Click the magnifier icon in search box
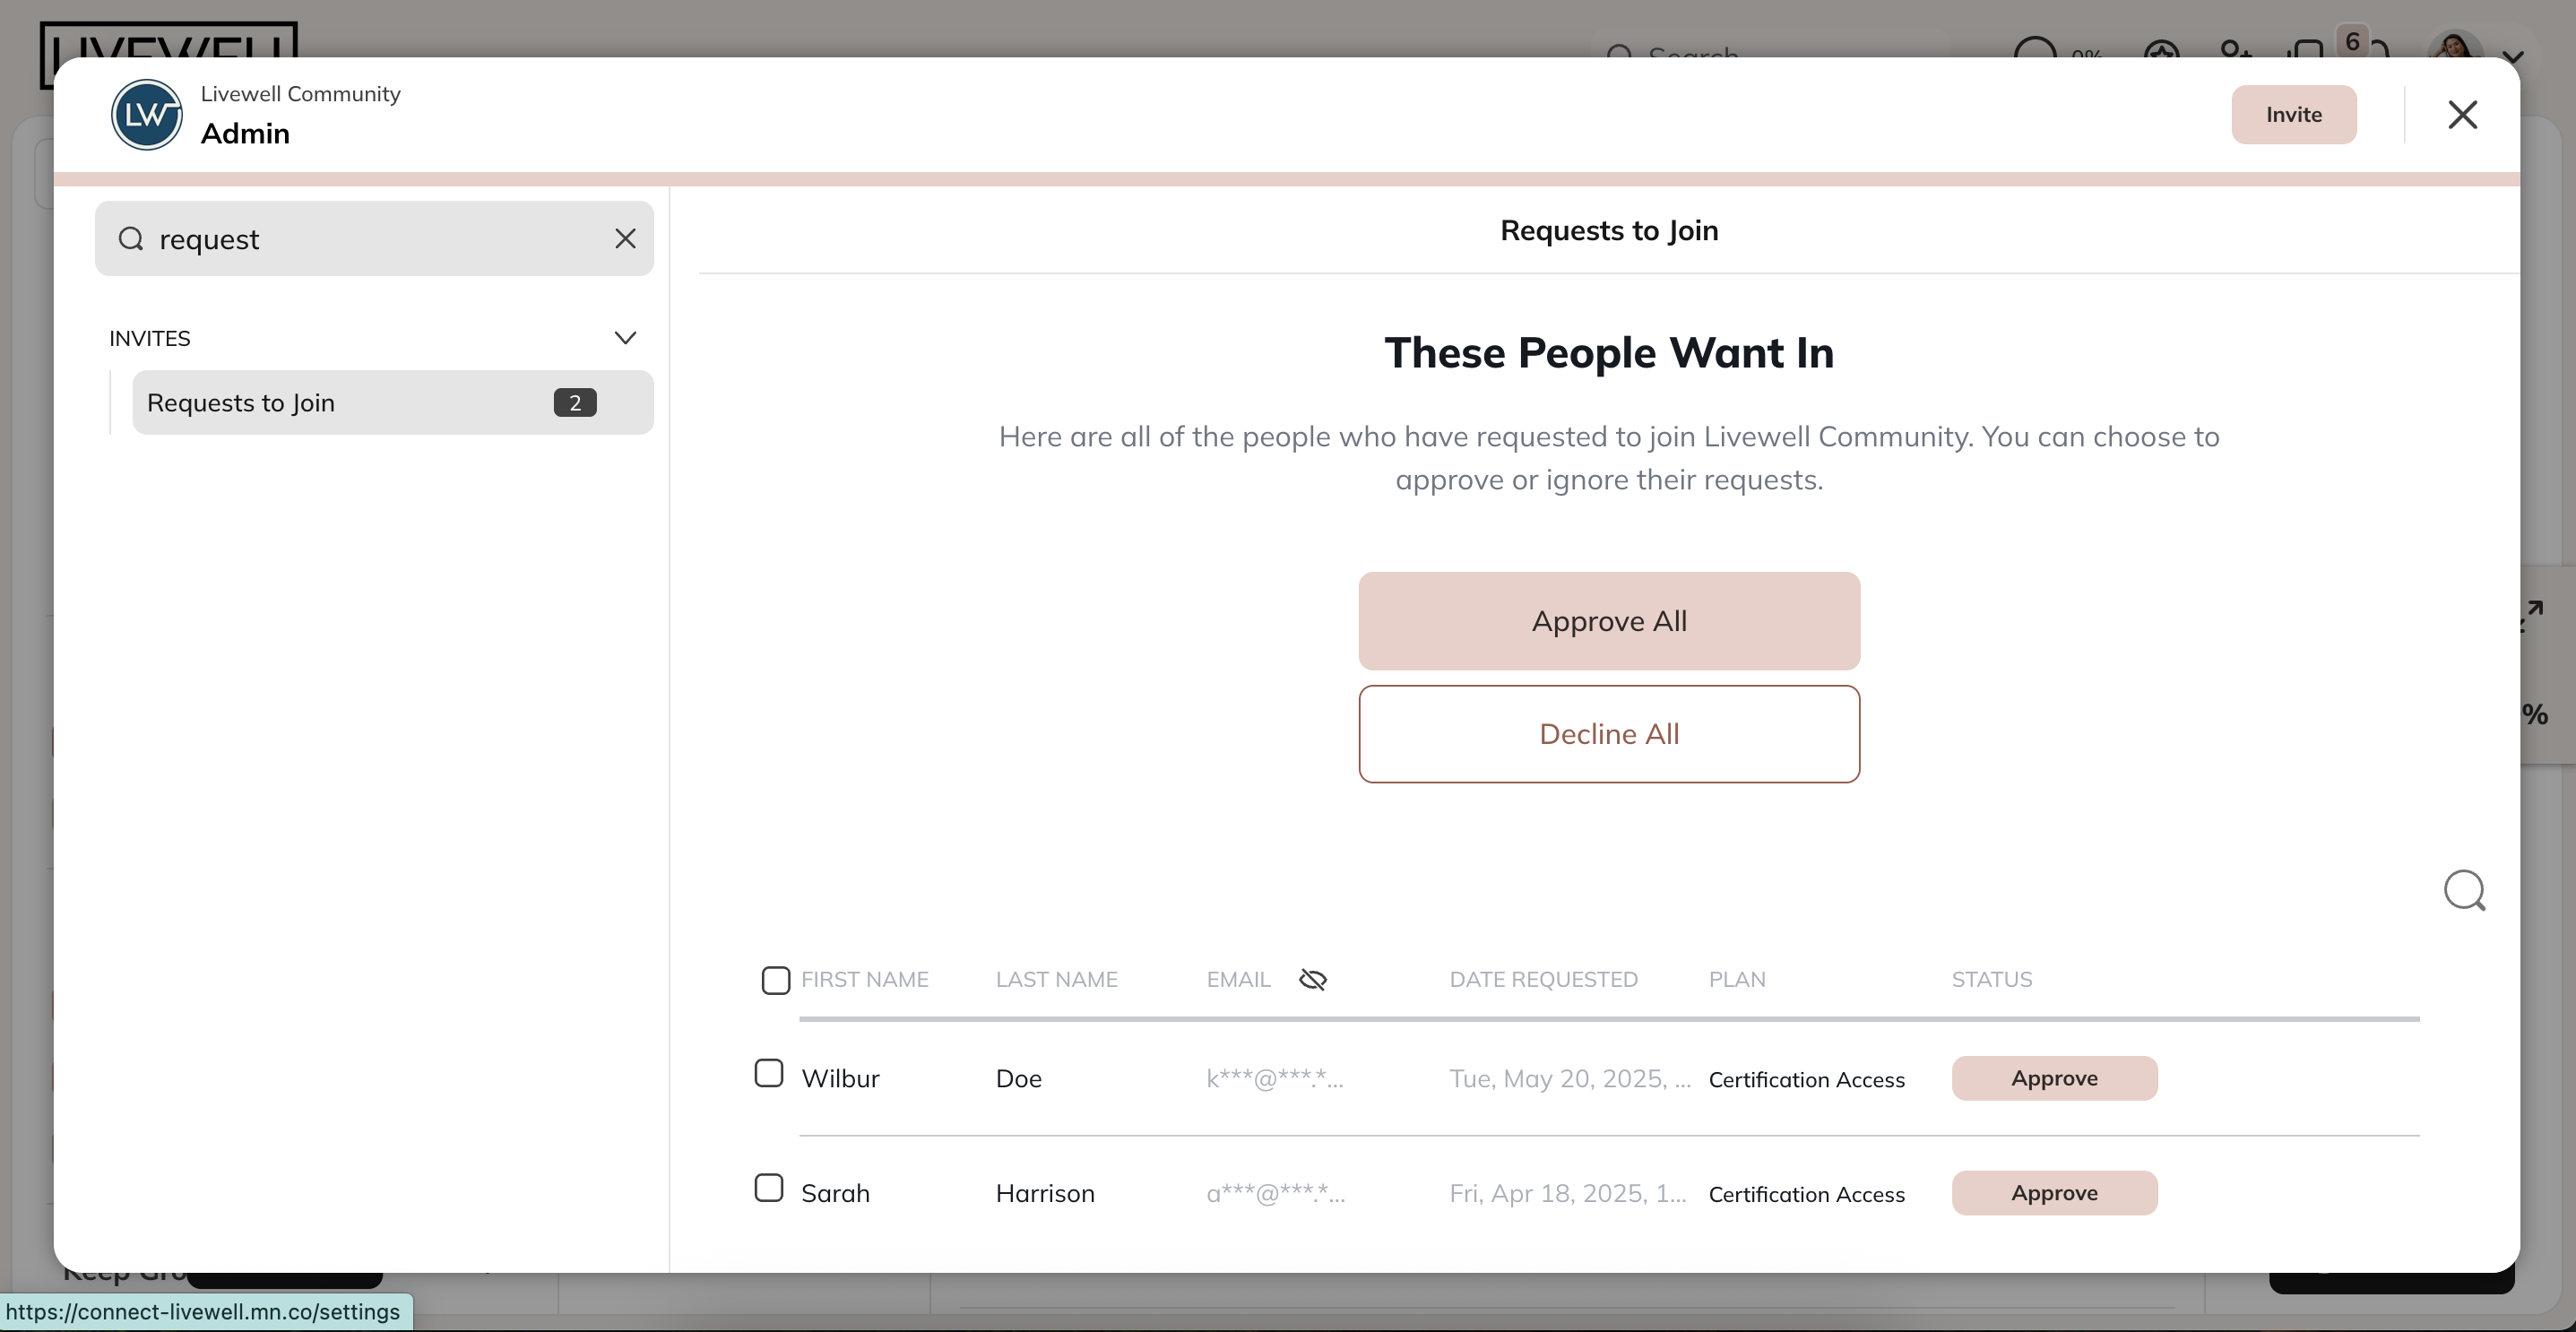2576x1332 pixels. coord(131,239)
